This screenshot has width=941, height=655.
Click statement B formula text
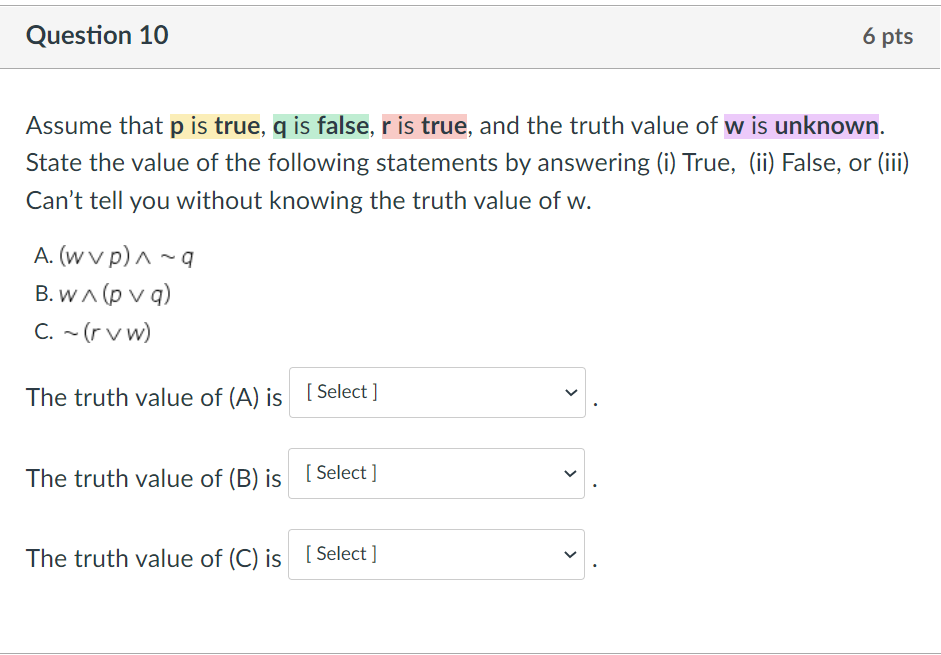tap(110, 294)
